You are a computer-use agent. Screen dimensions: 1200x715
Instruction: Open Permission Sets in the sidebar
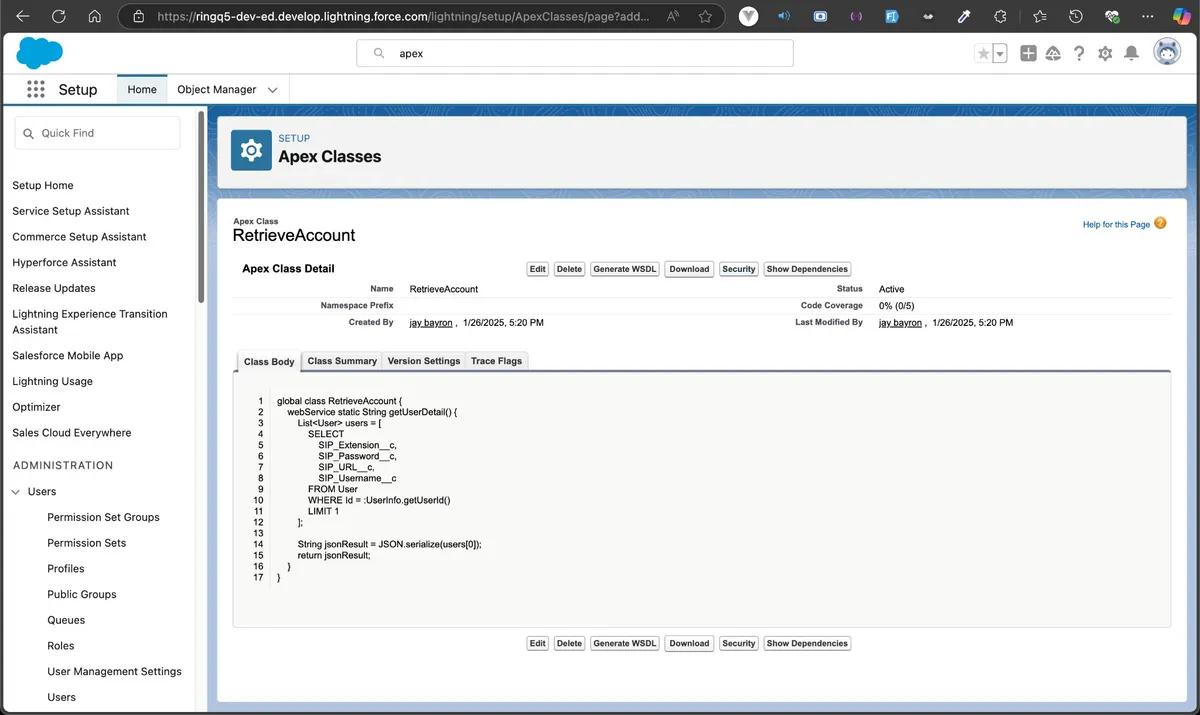click(87, 543)
